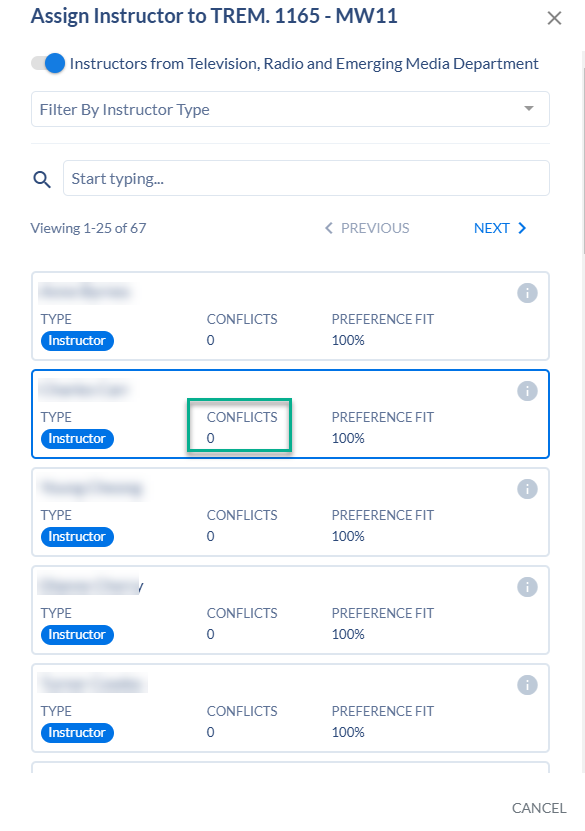Open info icon on fifth instructor card

point(527,685)
